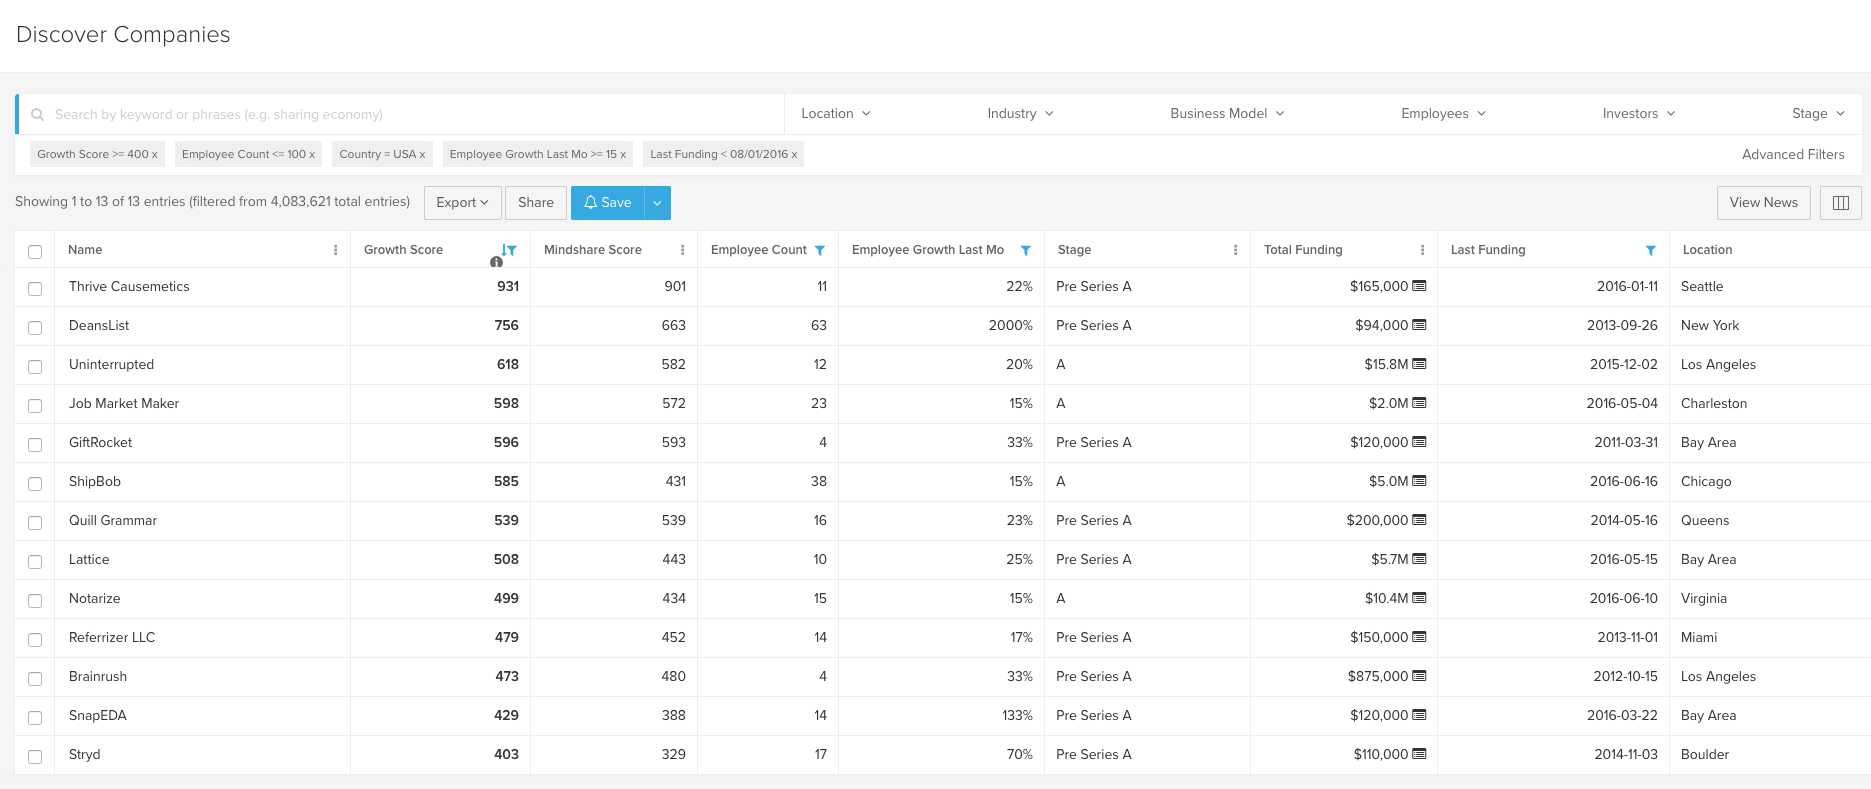Open Stage column options menu

pyautogui.click(x=1235, y=250)
